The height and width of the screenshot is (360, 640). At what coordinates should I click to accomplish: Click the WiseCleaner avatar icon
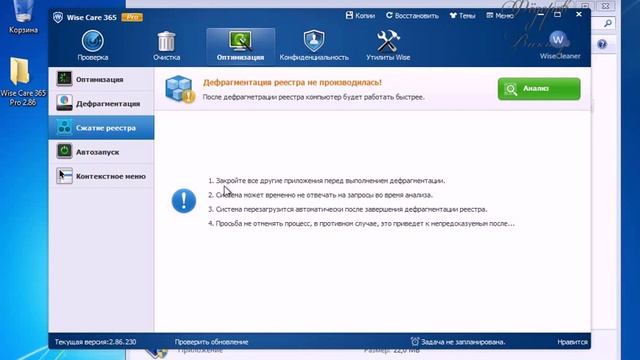pos(559,40)
